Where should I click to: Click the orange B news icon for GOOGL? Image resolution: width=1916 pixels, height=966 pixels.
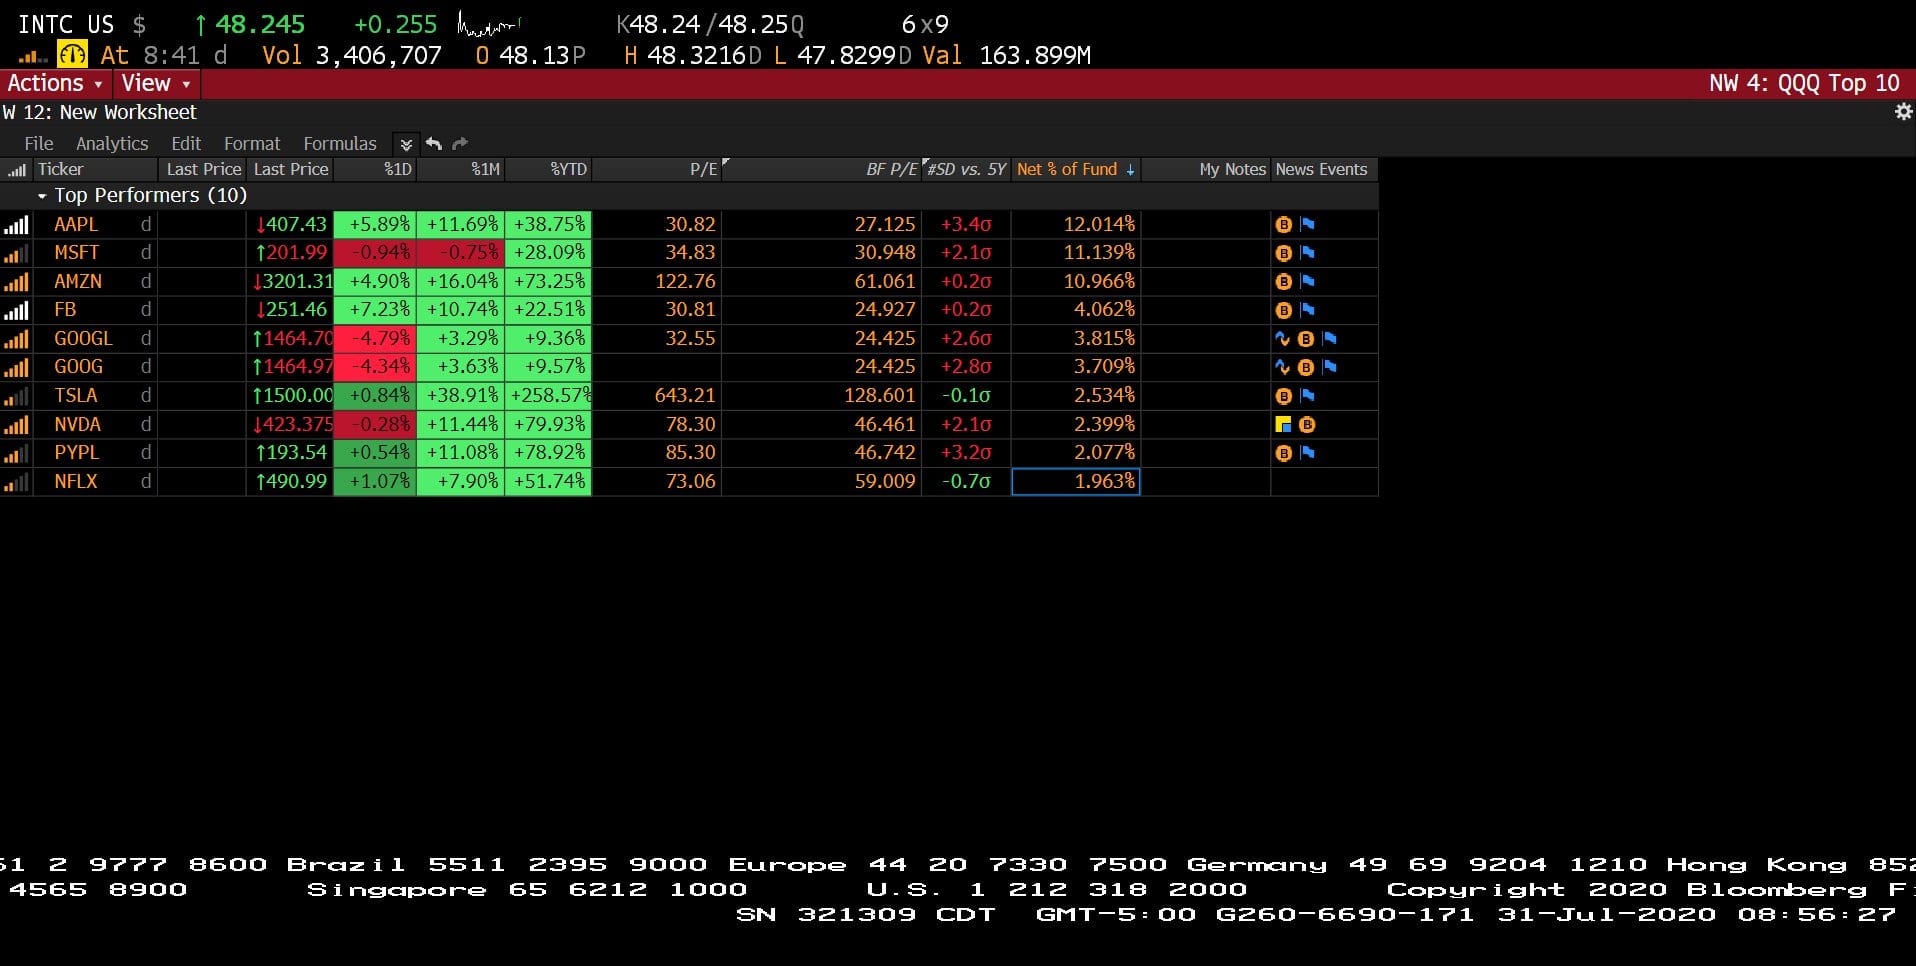click(x=1306, y=339)
